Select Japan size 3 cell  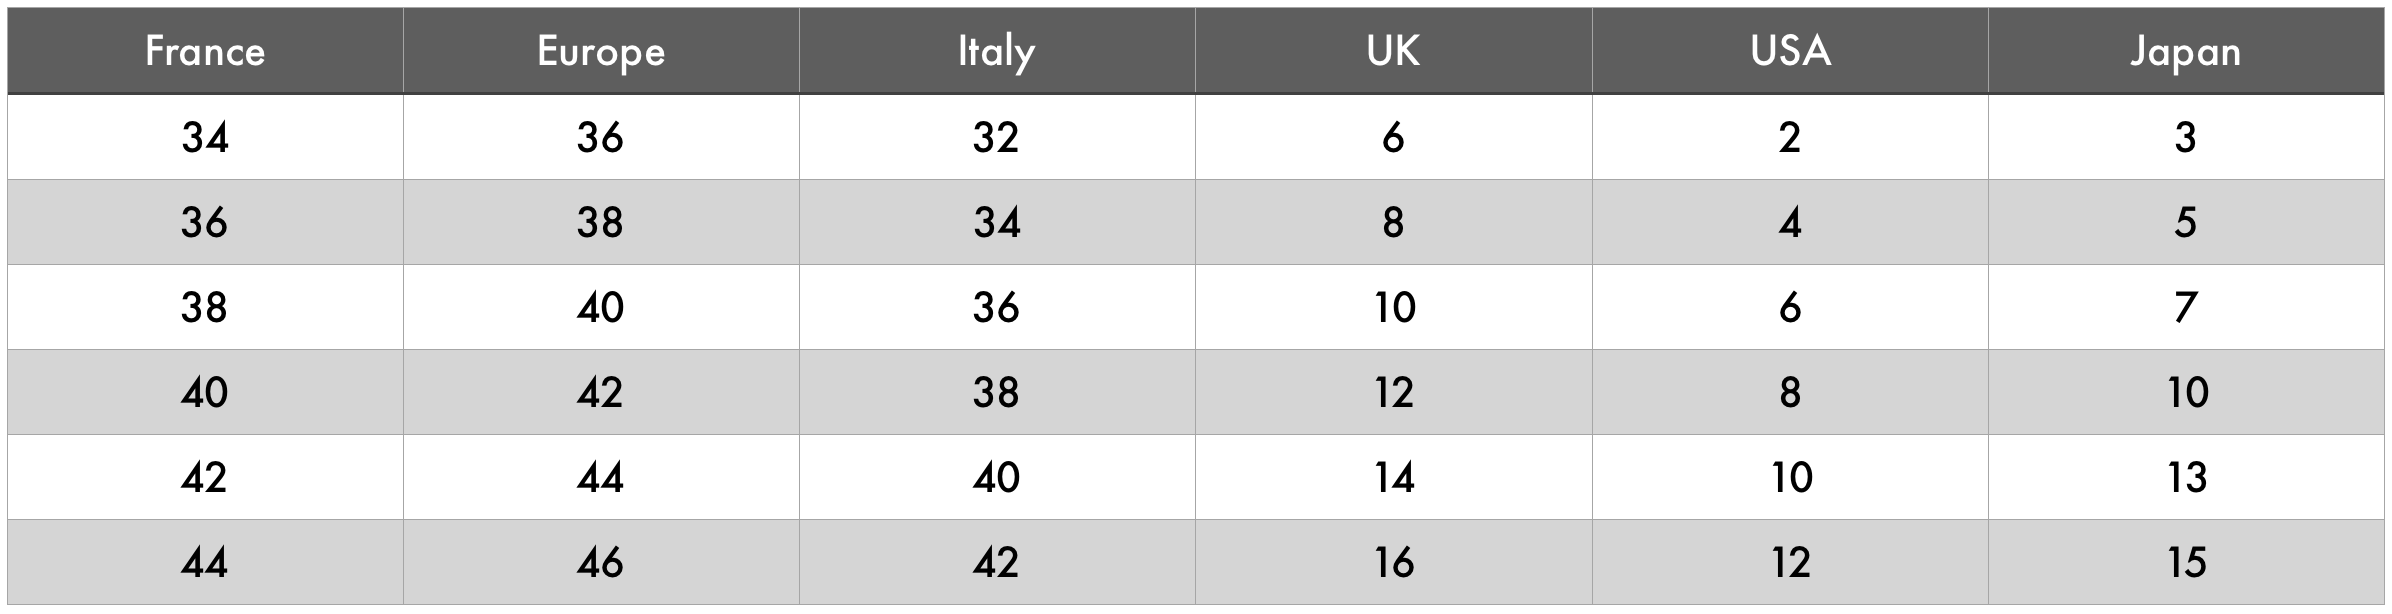[2186, 137]
